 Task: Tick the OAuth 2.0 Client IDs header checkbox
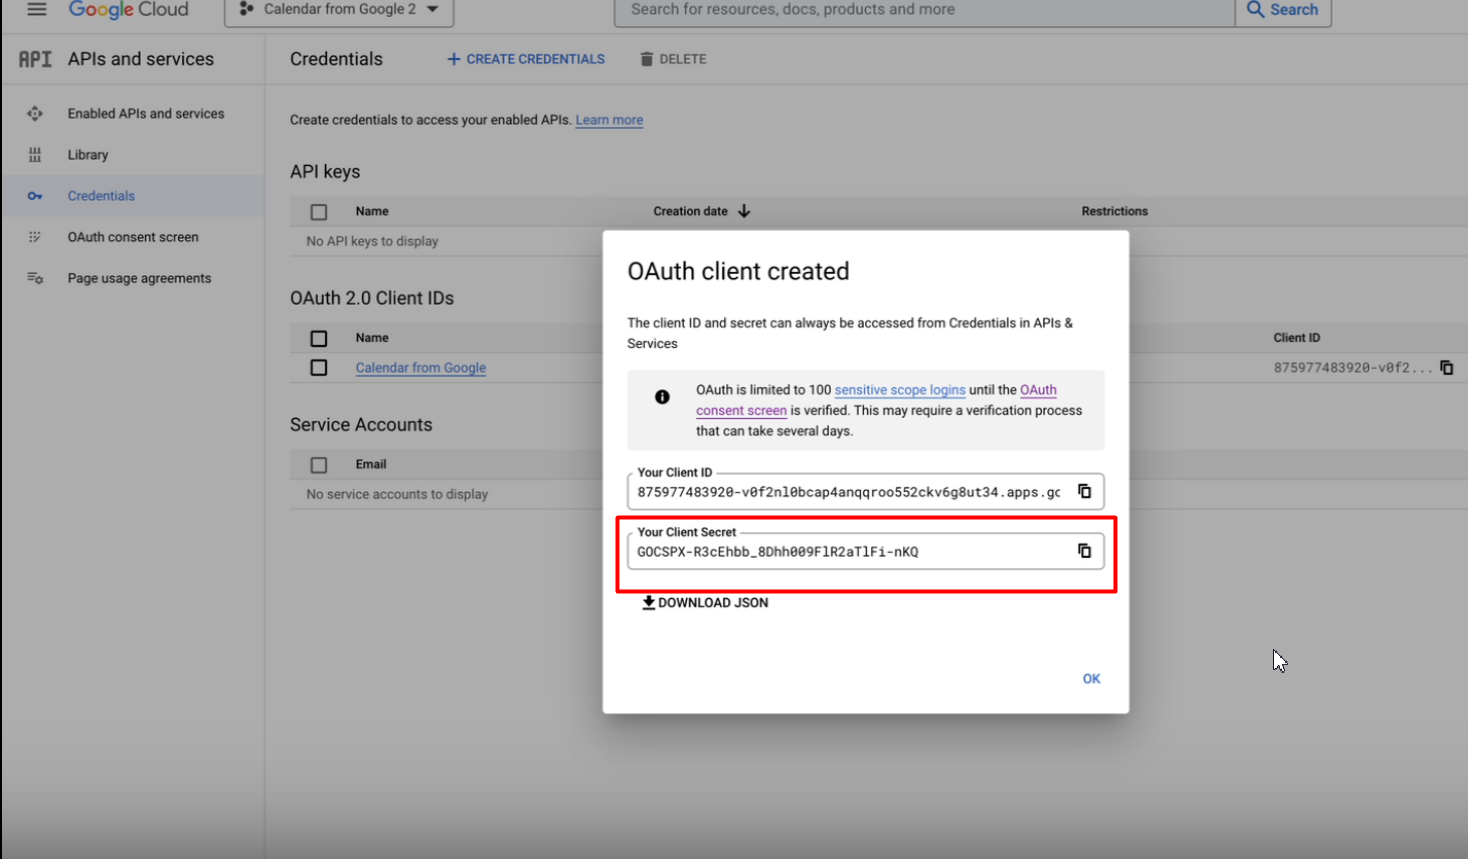point(319,339)
